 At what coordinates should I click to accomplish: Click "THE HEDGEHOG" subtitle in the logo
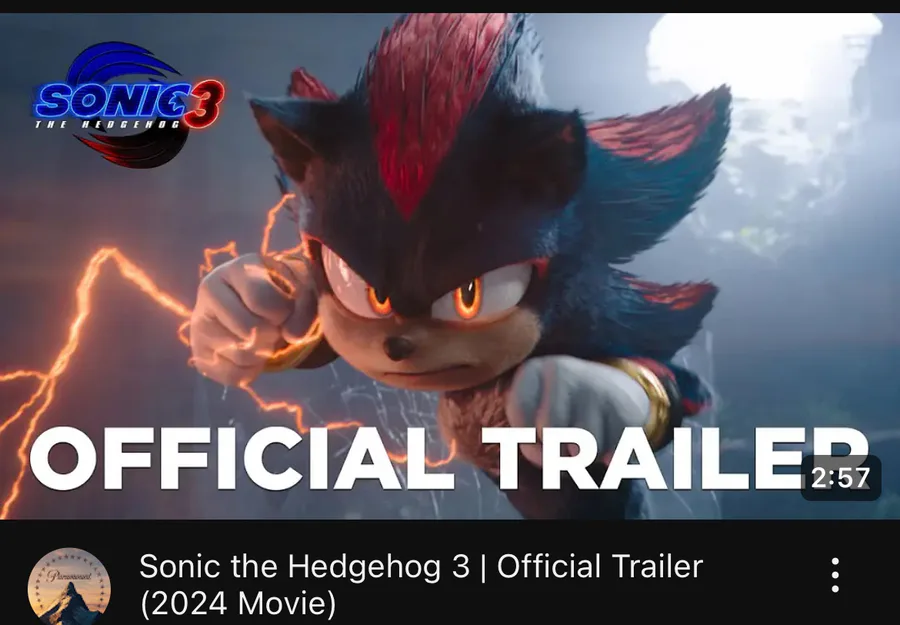point(107,124)
